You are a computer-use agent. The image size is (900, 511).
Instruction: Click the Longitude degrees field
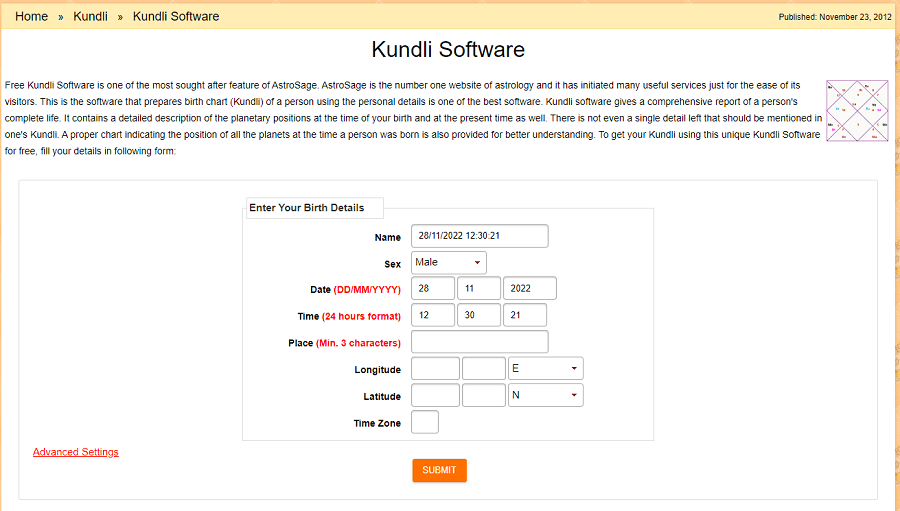click(x=435, y=369)
